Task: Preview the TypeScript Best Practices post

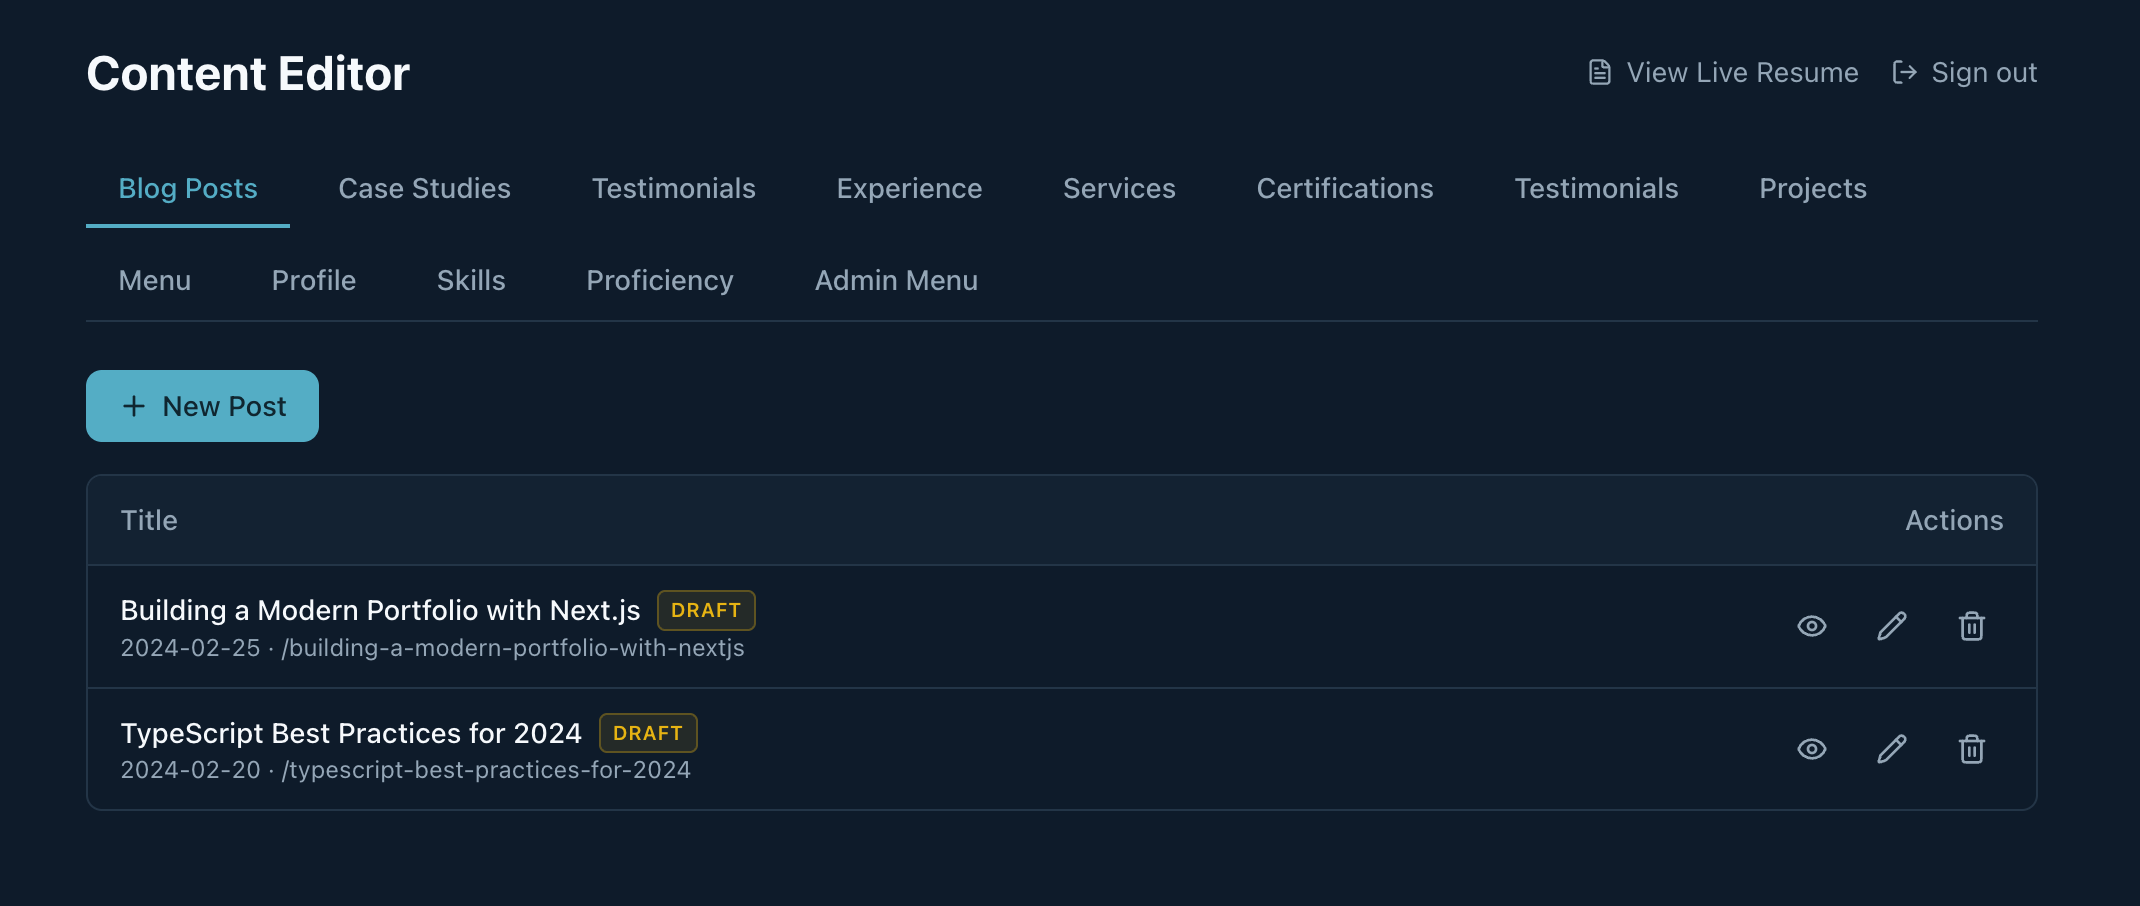Action: [x=1811, y=749]
